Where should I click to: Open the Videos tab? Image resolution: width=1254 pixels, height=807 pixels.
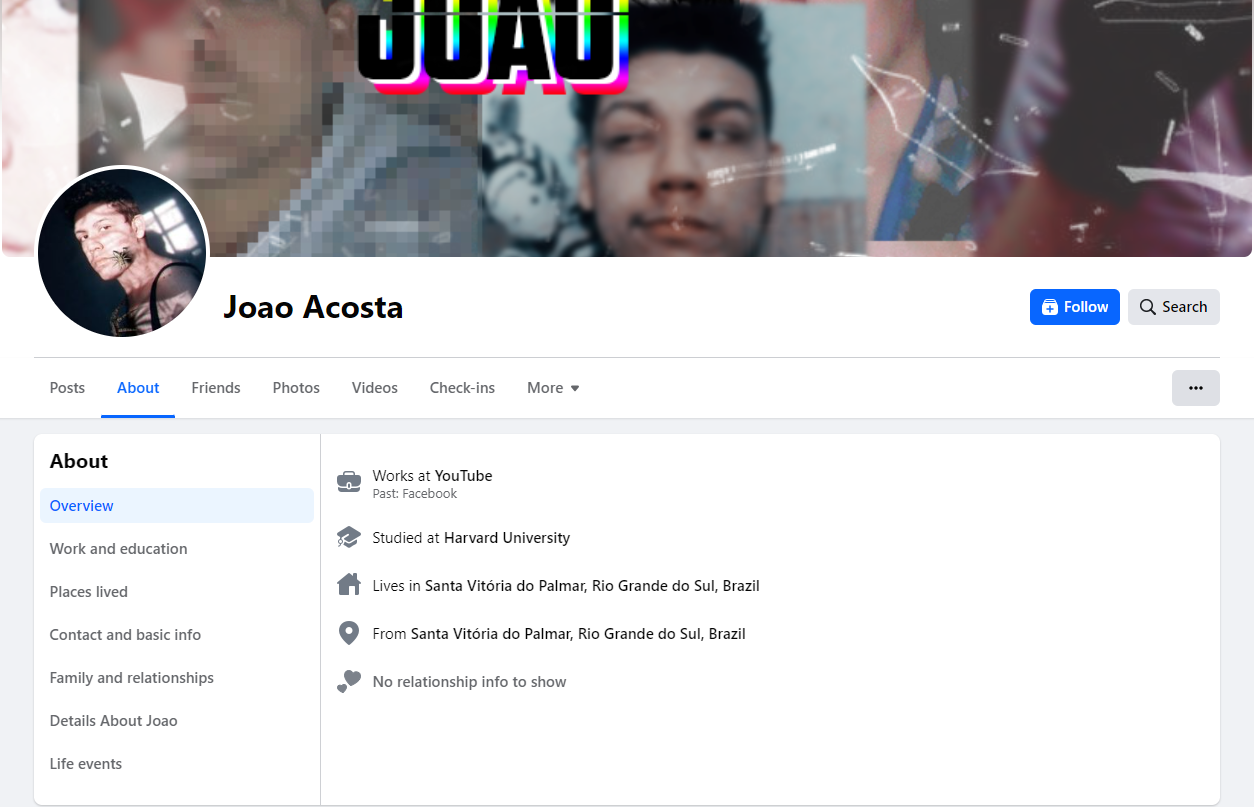(375, 388)
